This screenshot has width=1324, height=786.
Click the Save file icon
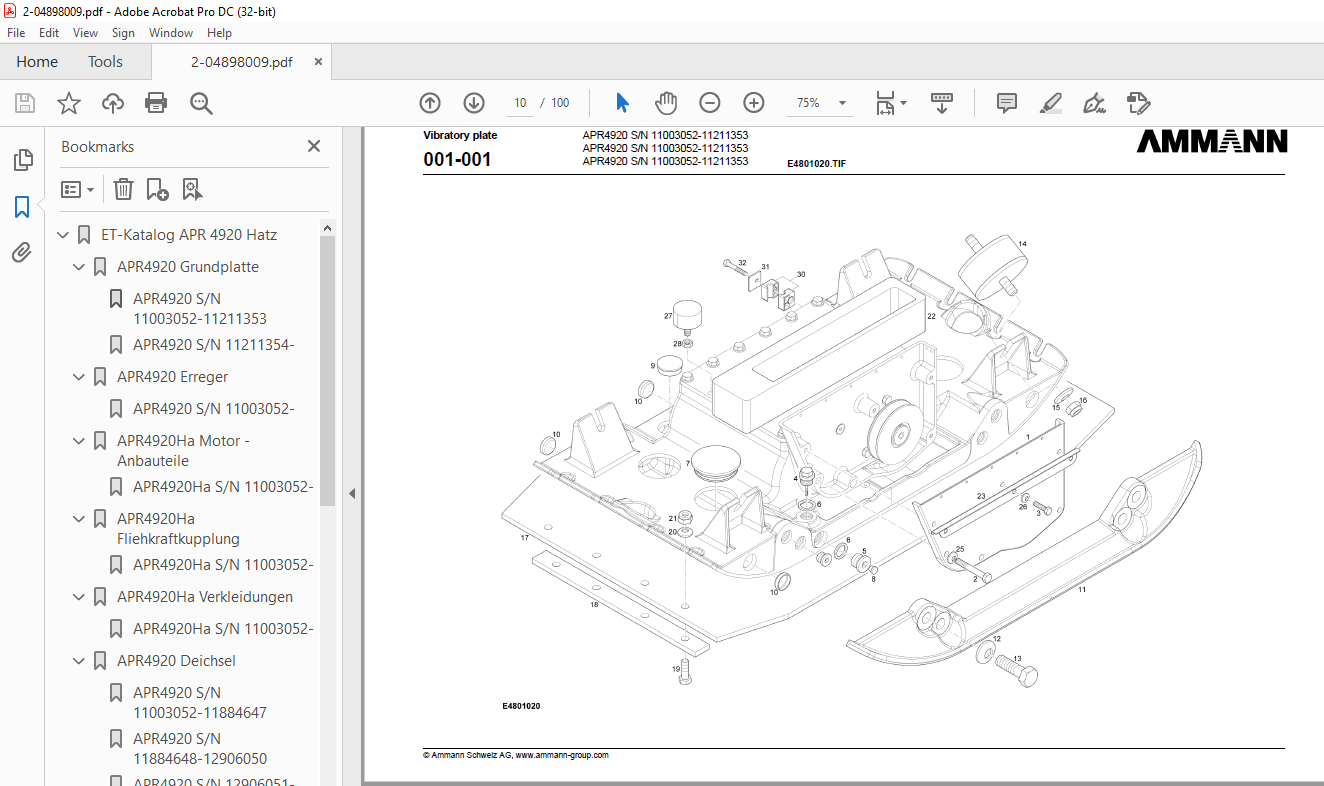[x=25, y=103]
